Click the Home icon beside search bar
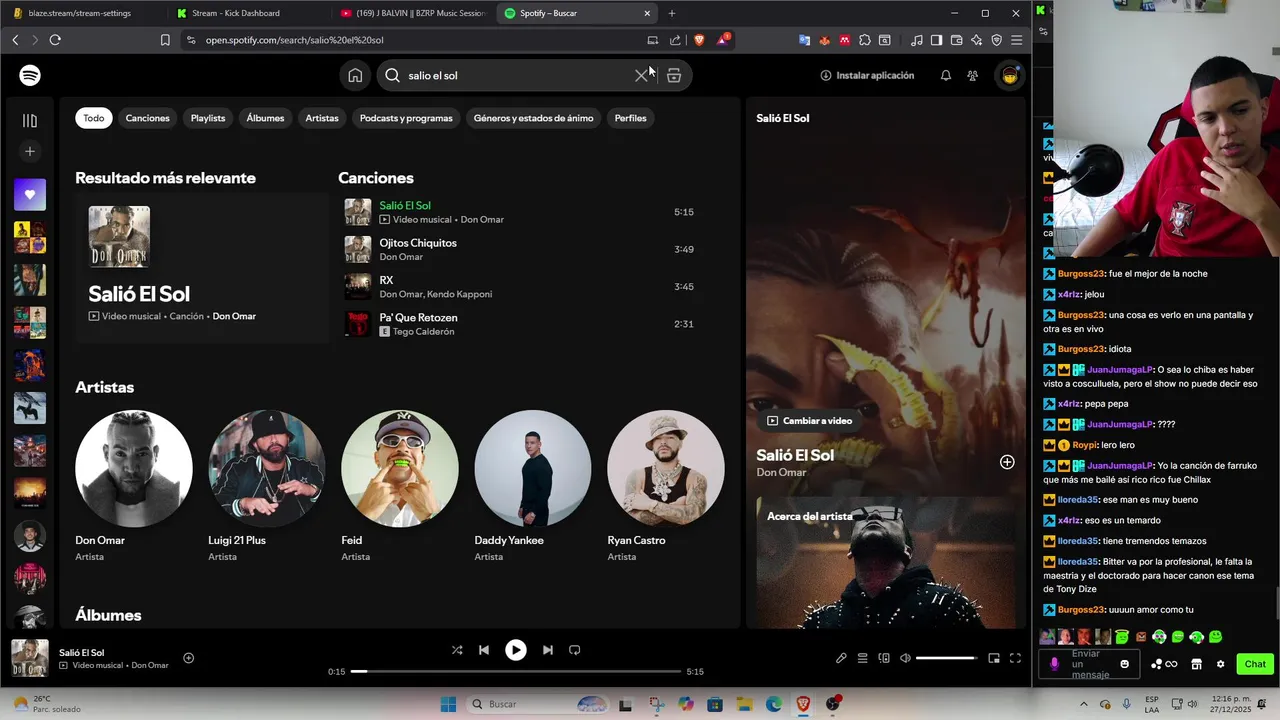This screenshot has height=720, width=1280. tap(355, 75)
